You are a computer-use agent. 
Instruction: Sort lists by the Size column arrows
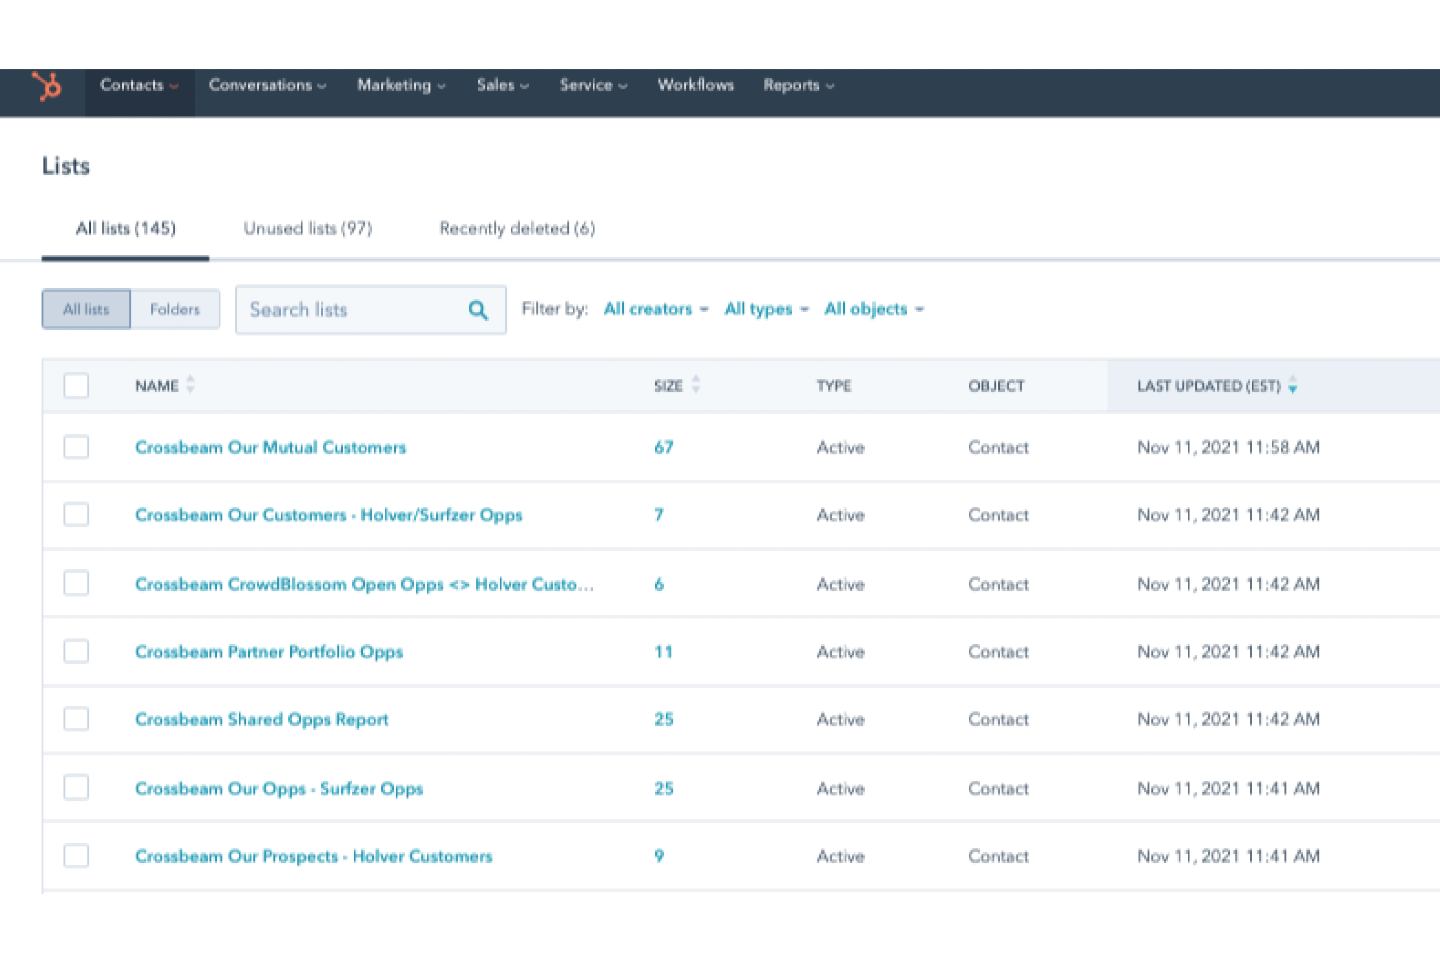696,385
